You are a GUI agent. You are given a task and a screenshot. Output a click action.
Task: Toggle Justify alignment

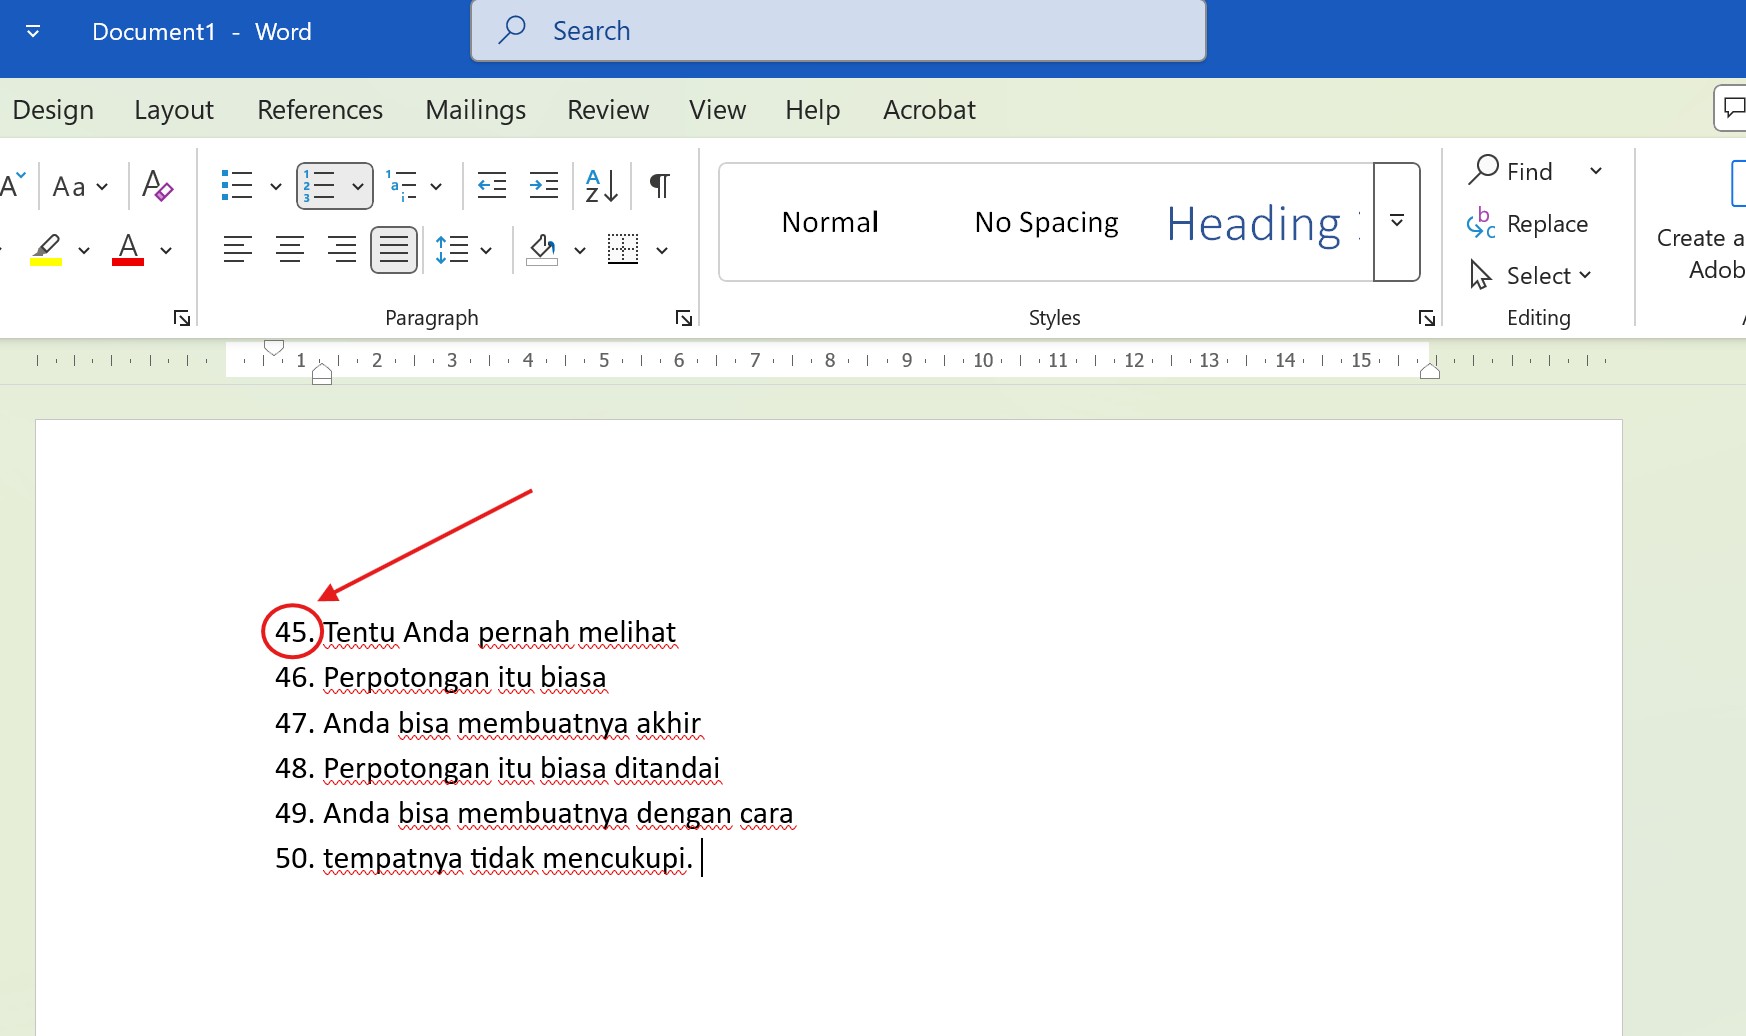tap(394, 249)
